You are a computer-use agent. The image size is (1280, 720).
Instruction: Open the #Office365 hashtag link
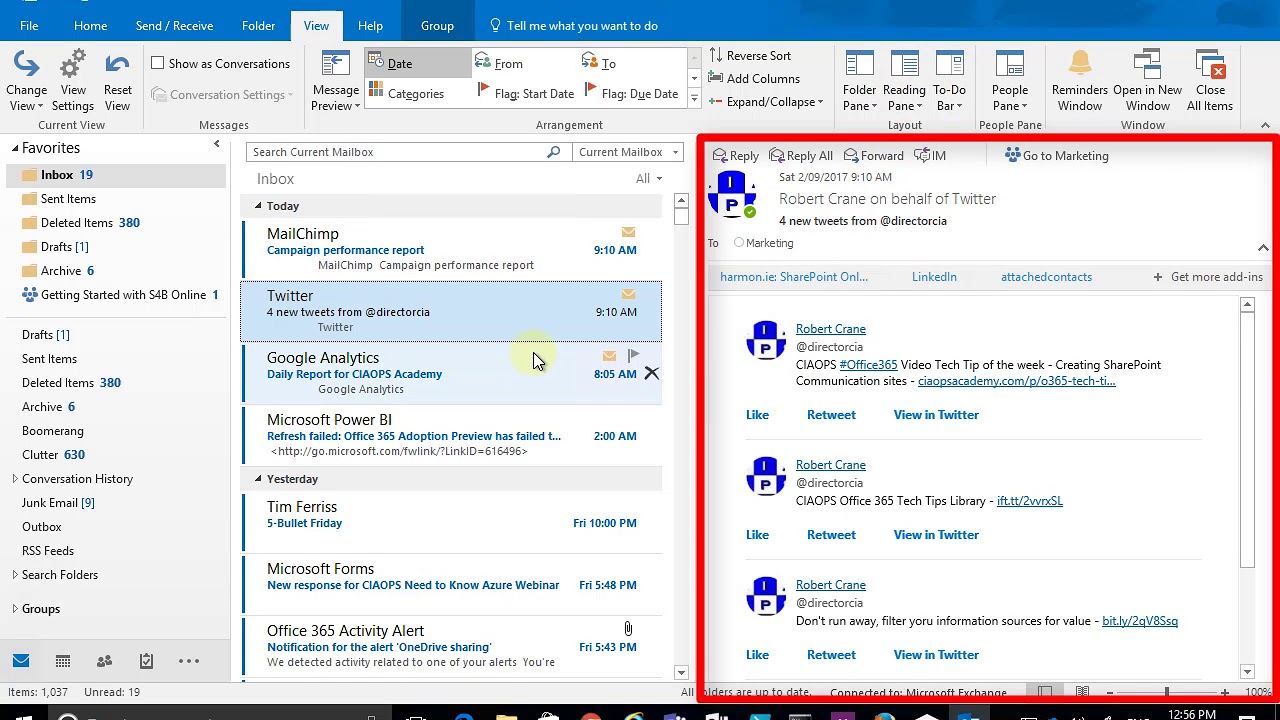(868, 365)
